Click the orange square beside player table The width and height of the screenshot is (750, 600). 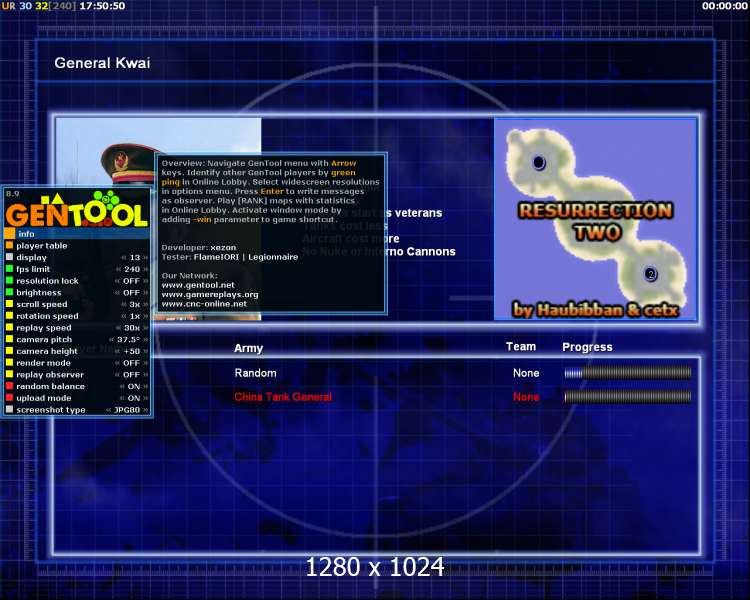pos(9,245)
